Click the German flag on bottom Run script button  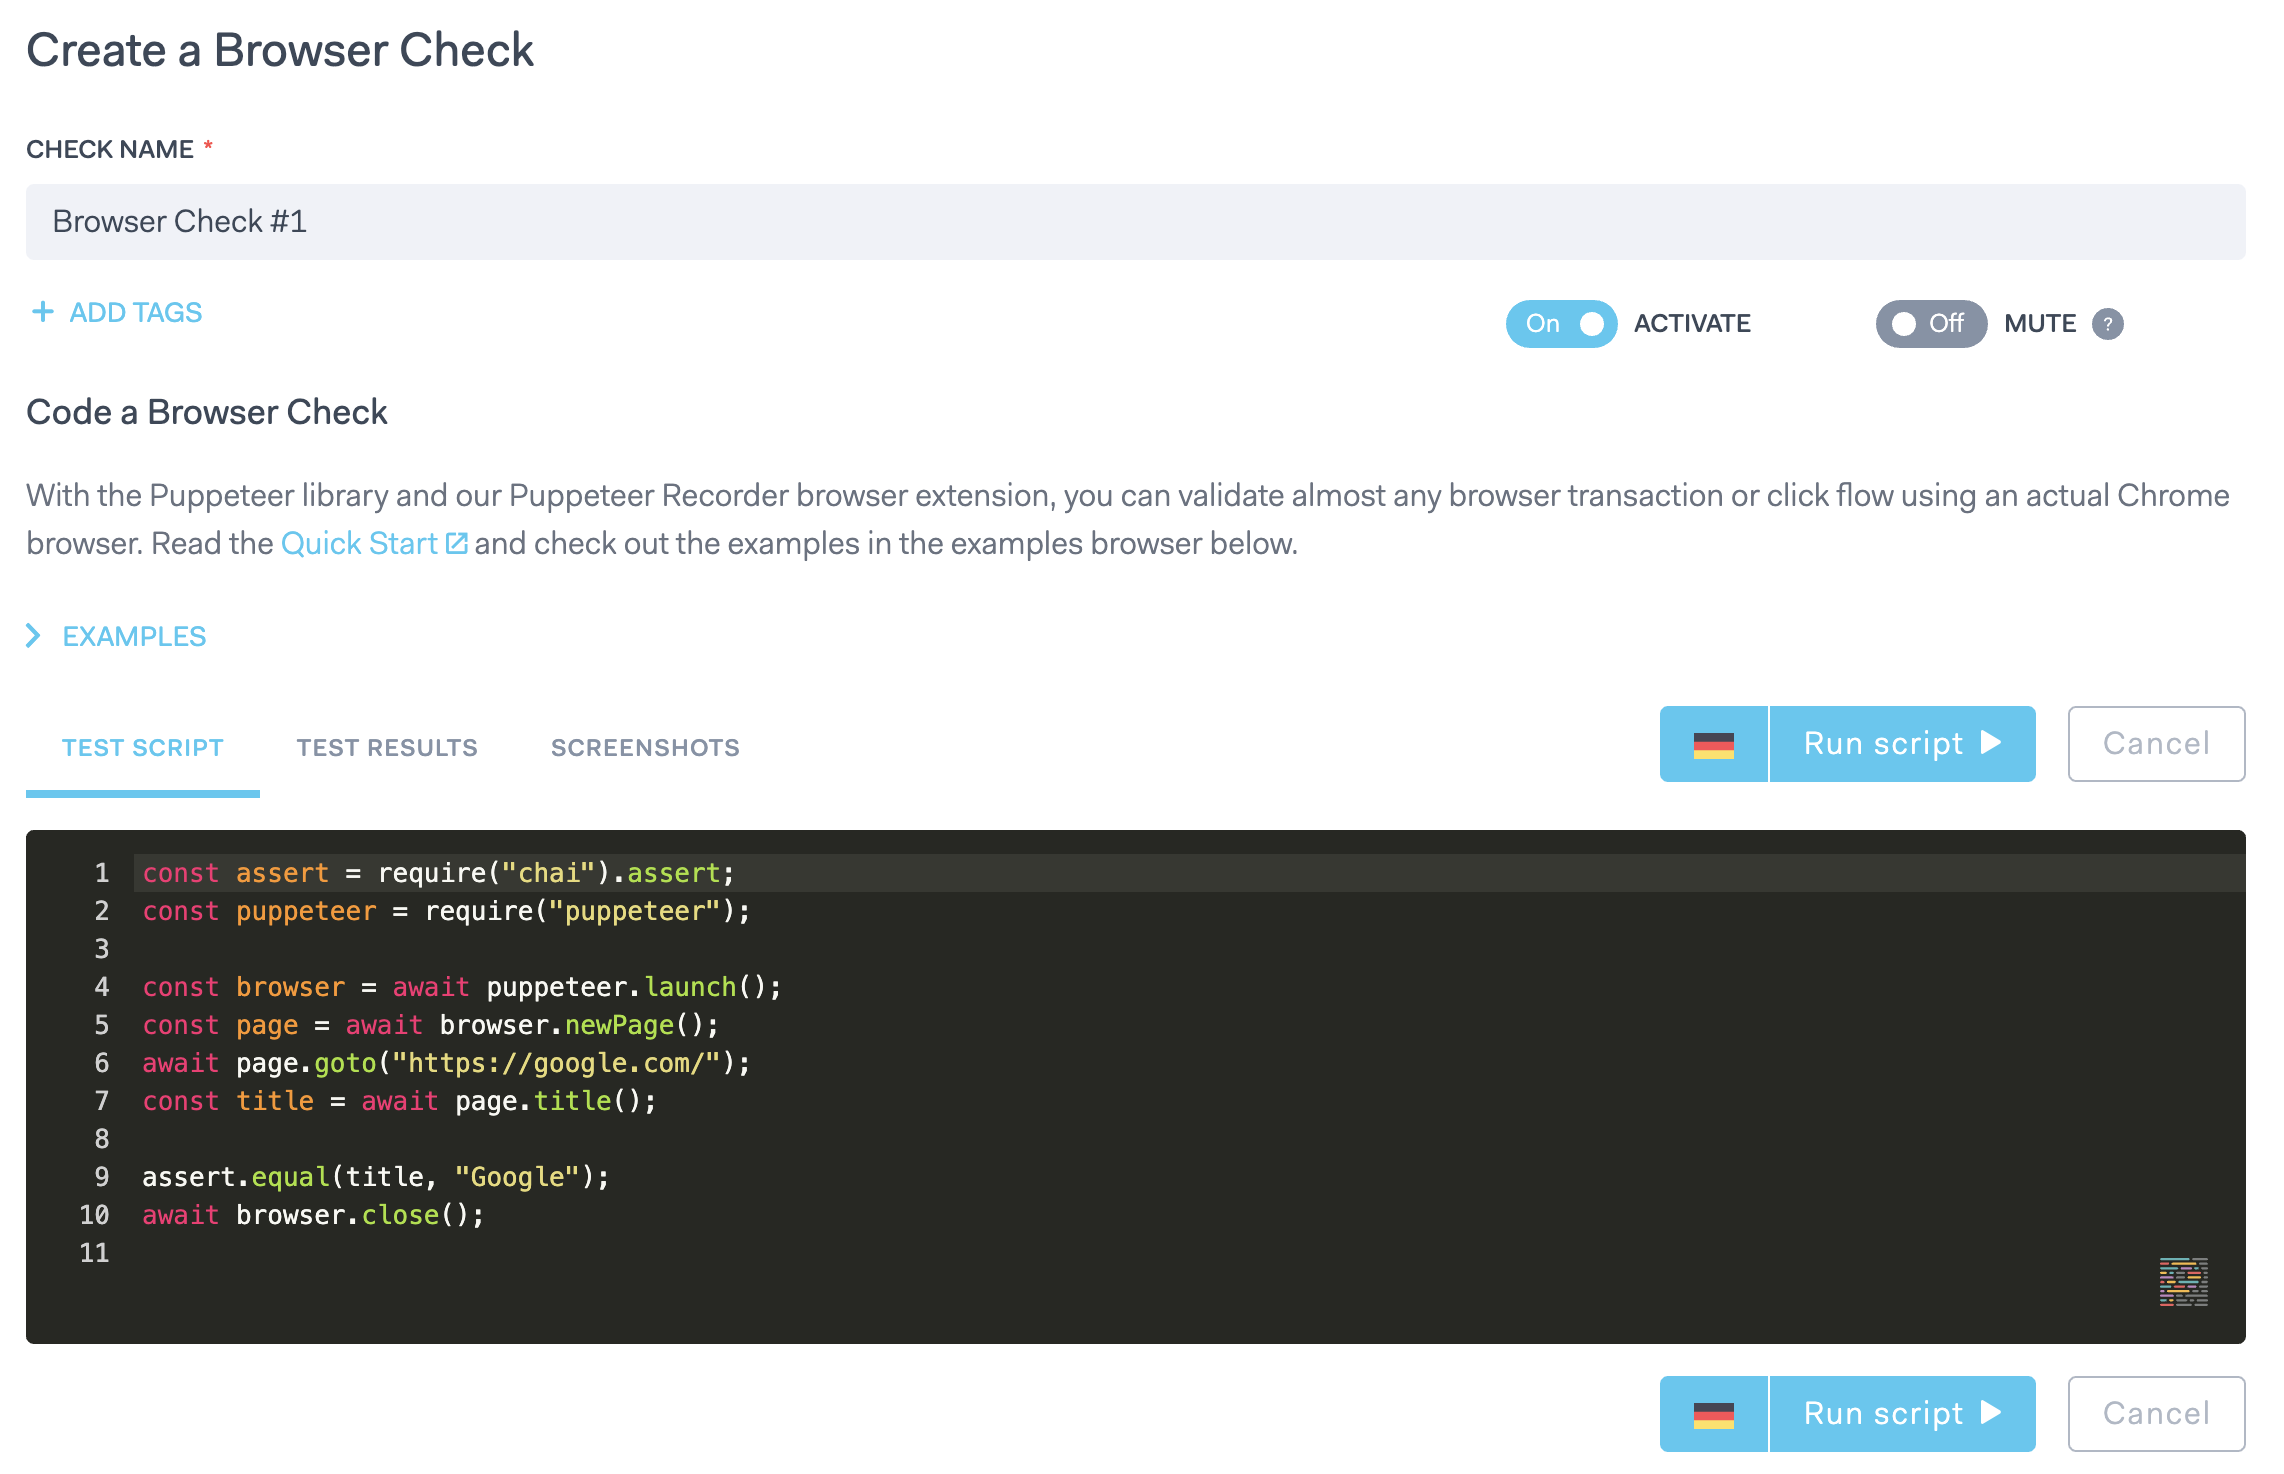click(x=1712, y=1413)
